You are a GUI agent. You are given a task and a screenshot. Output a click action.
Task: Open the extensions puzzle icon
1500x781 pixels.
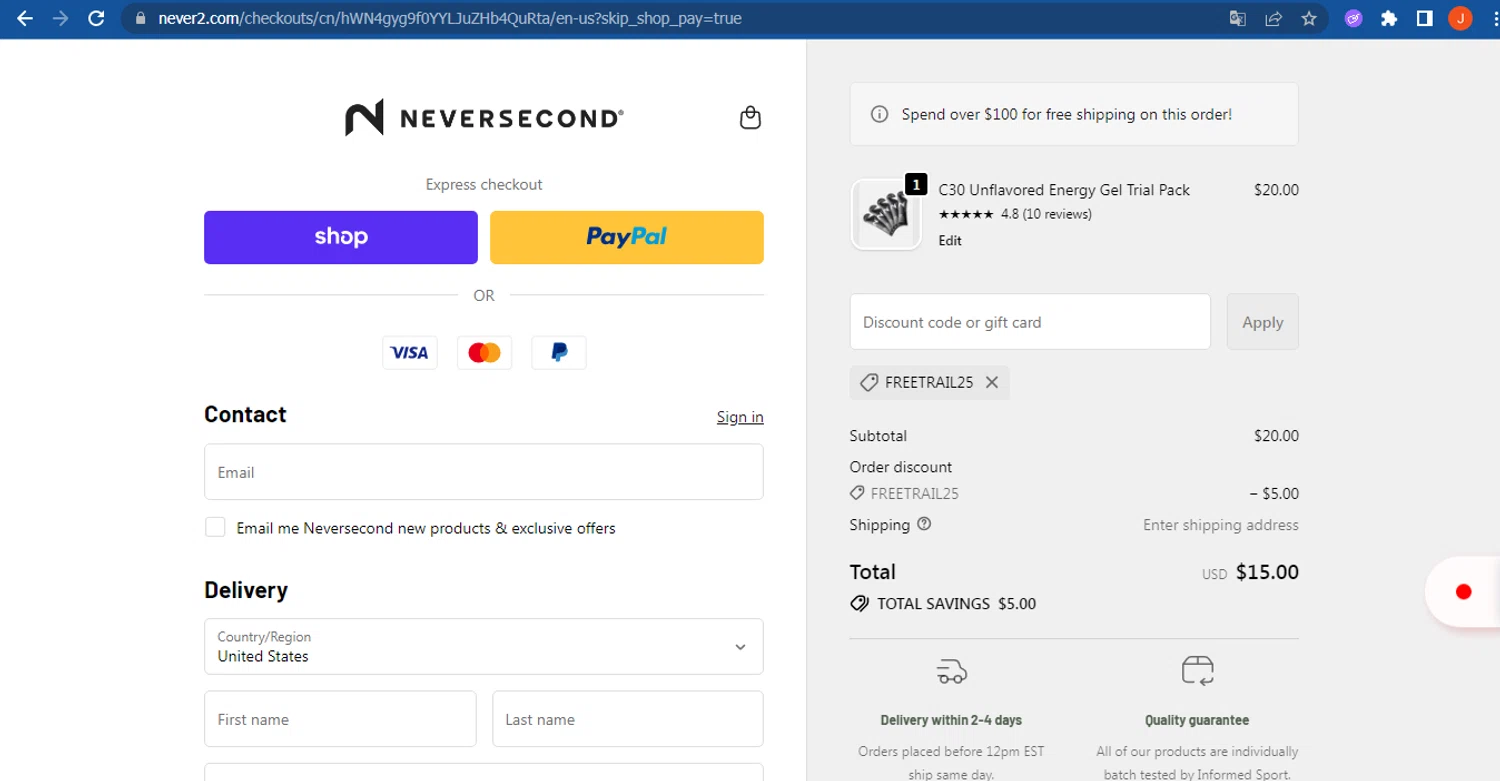click(x=1389, y=18)
